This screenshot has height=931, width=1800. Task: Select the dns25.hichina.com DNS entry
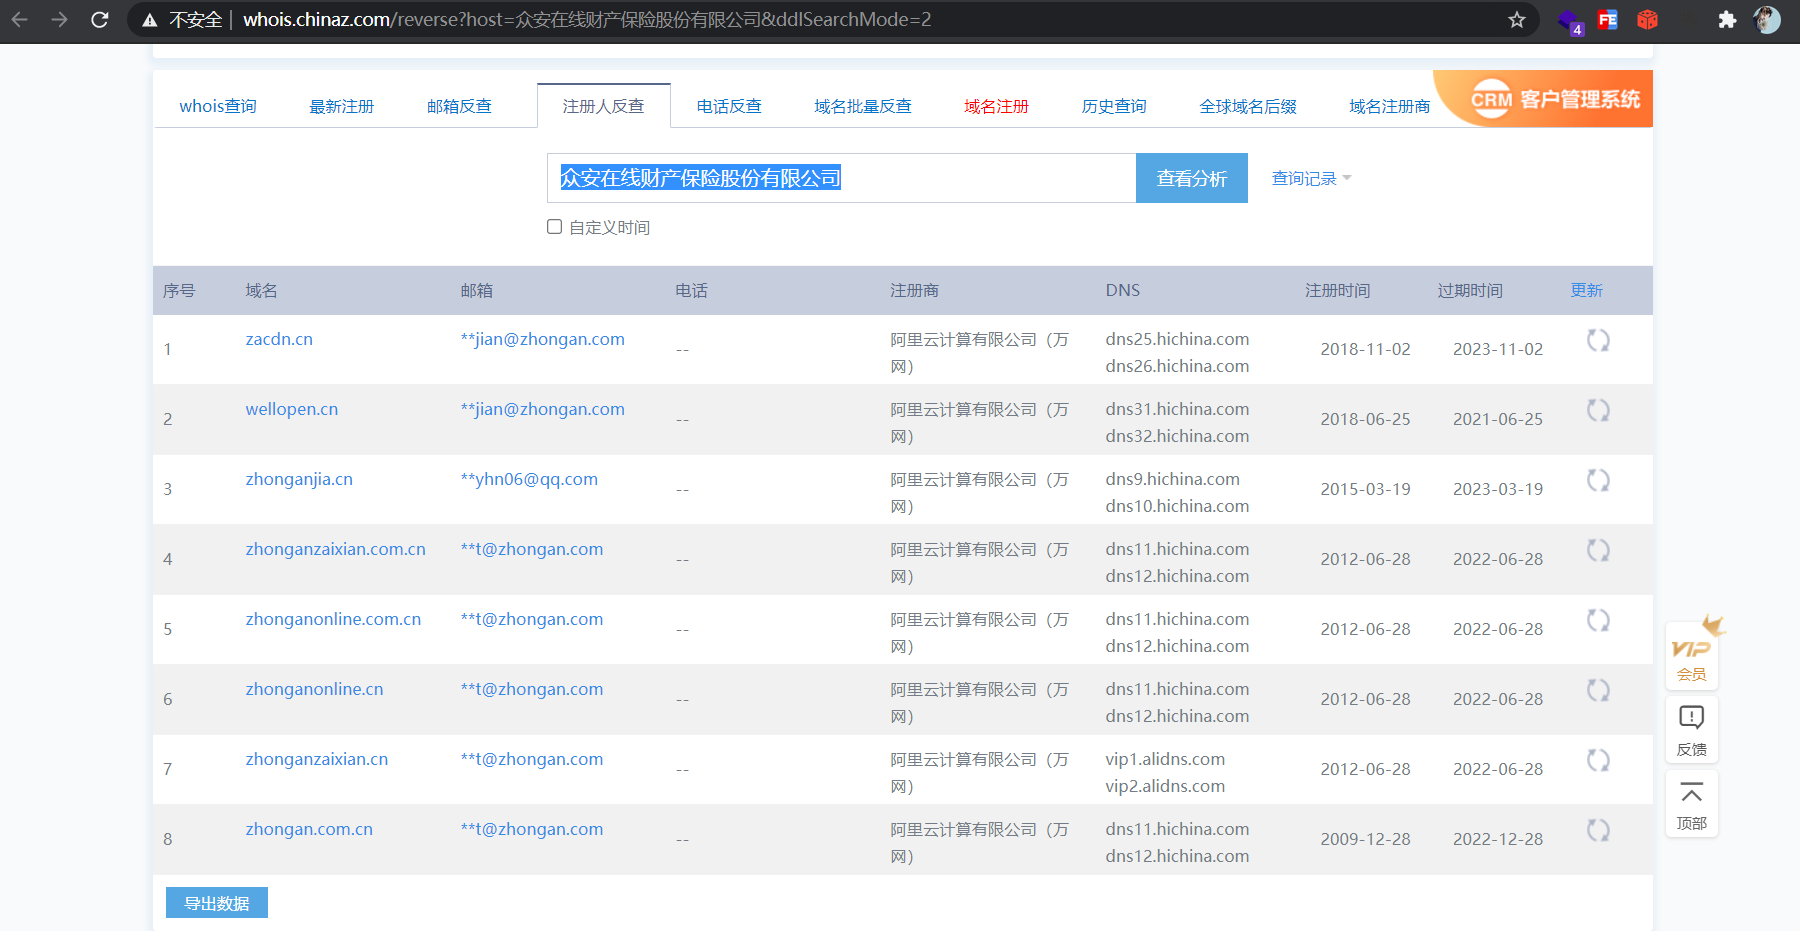click(1177, 340)
